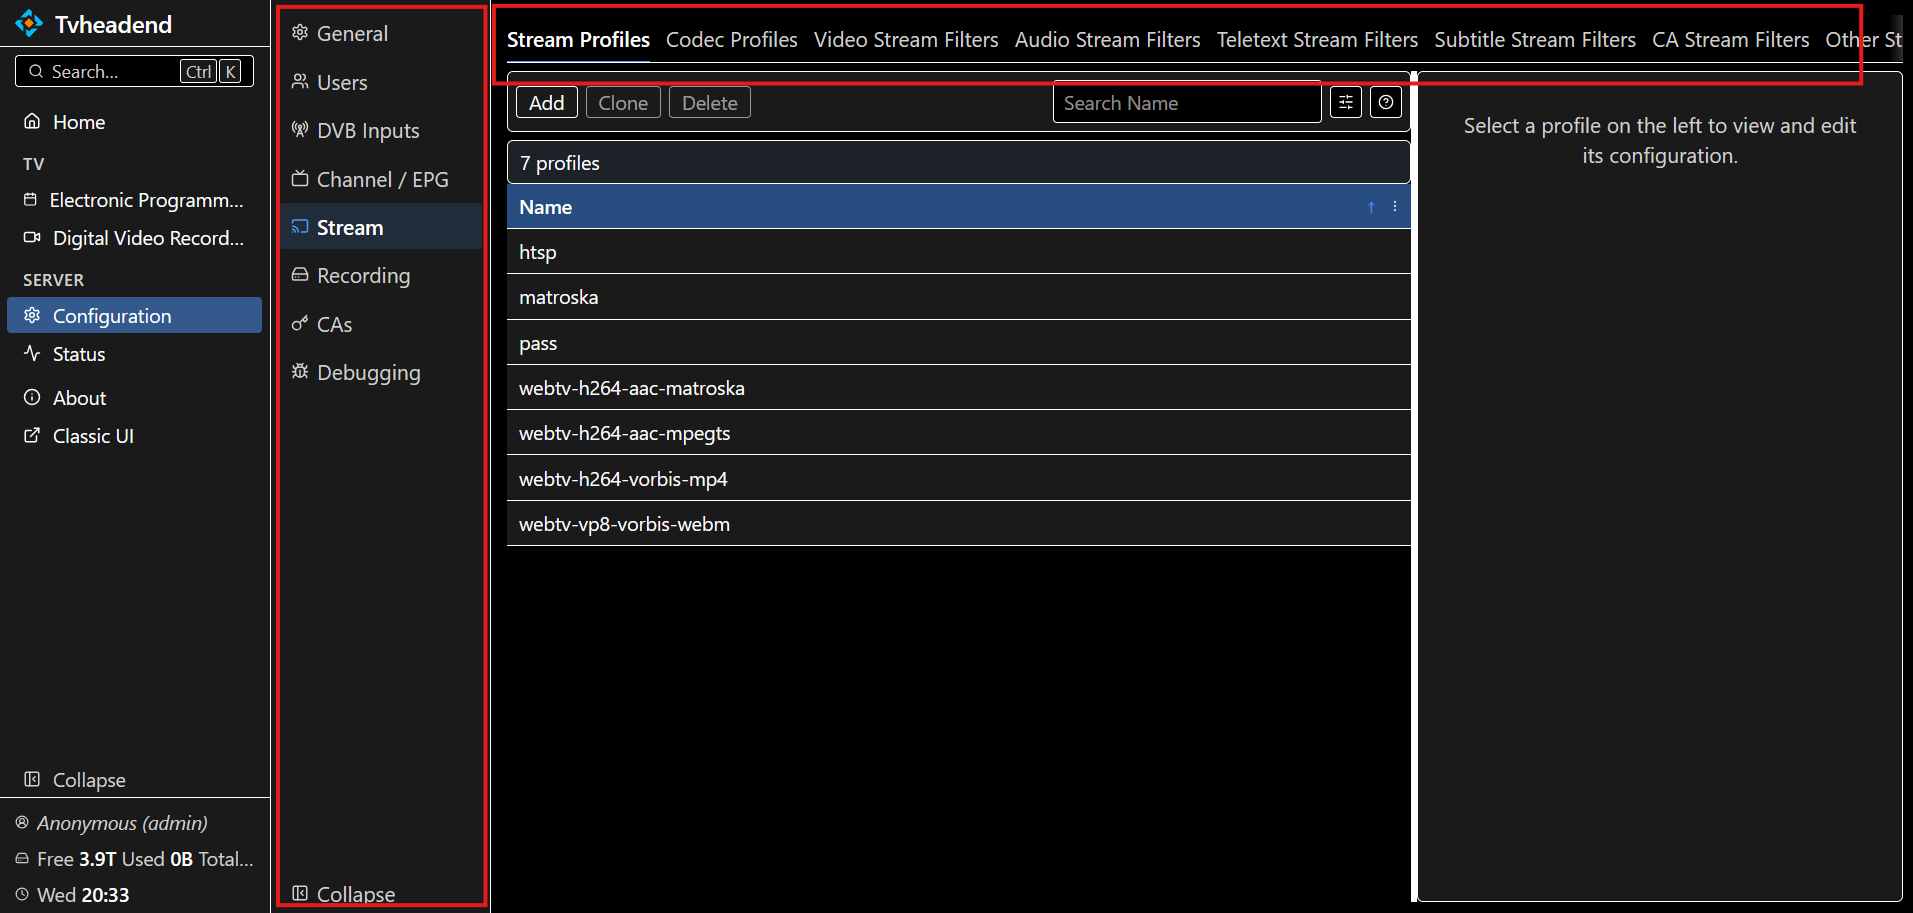Switch to Video Stream Filters tab
The image size is (1913, 913).
coord(906,40)
